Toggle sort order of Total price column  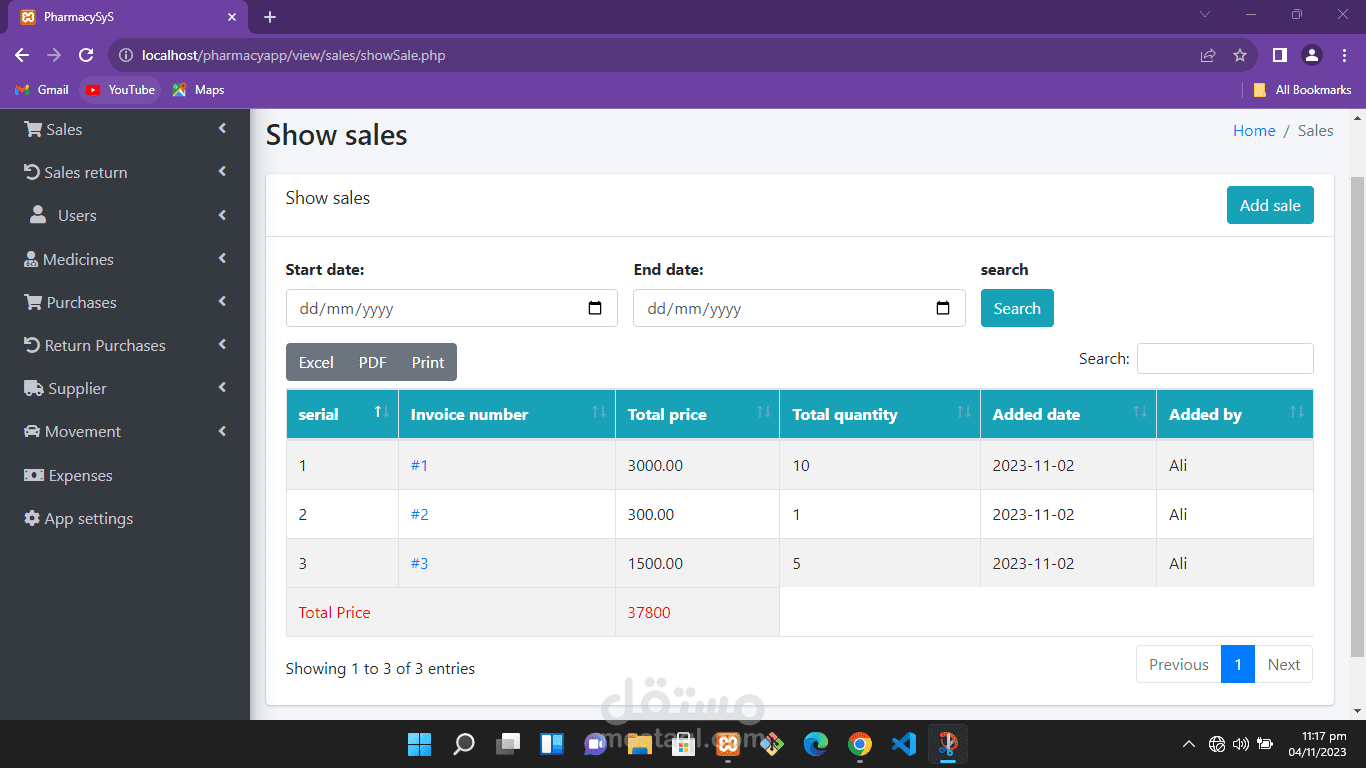click(697, 414)
